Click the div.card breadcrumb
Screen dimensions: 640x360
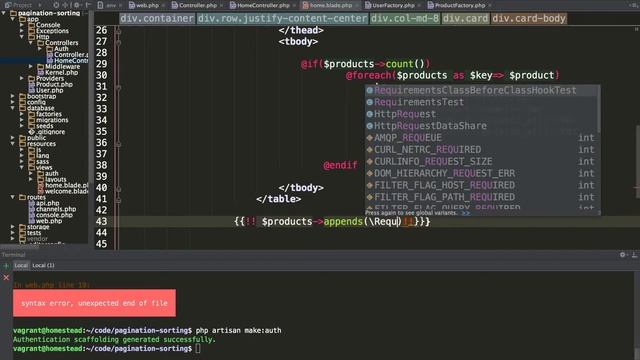465,18
